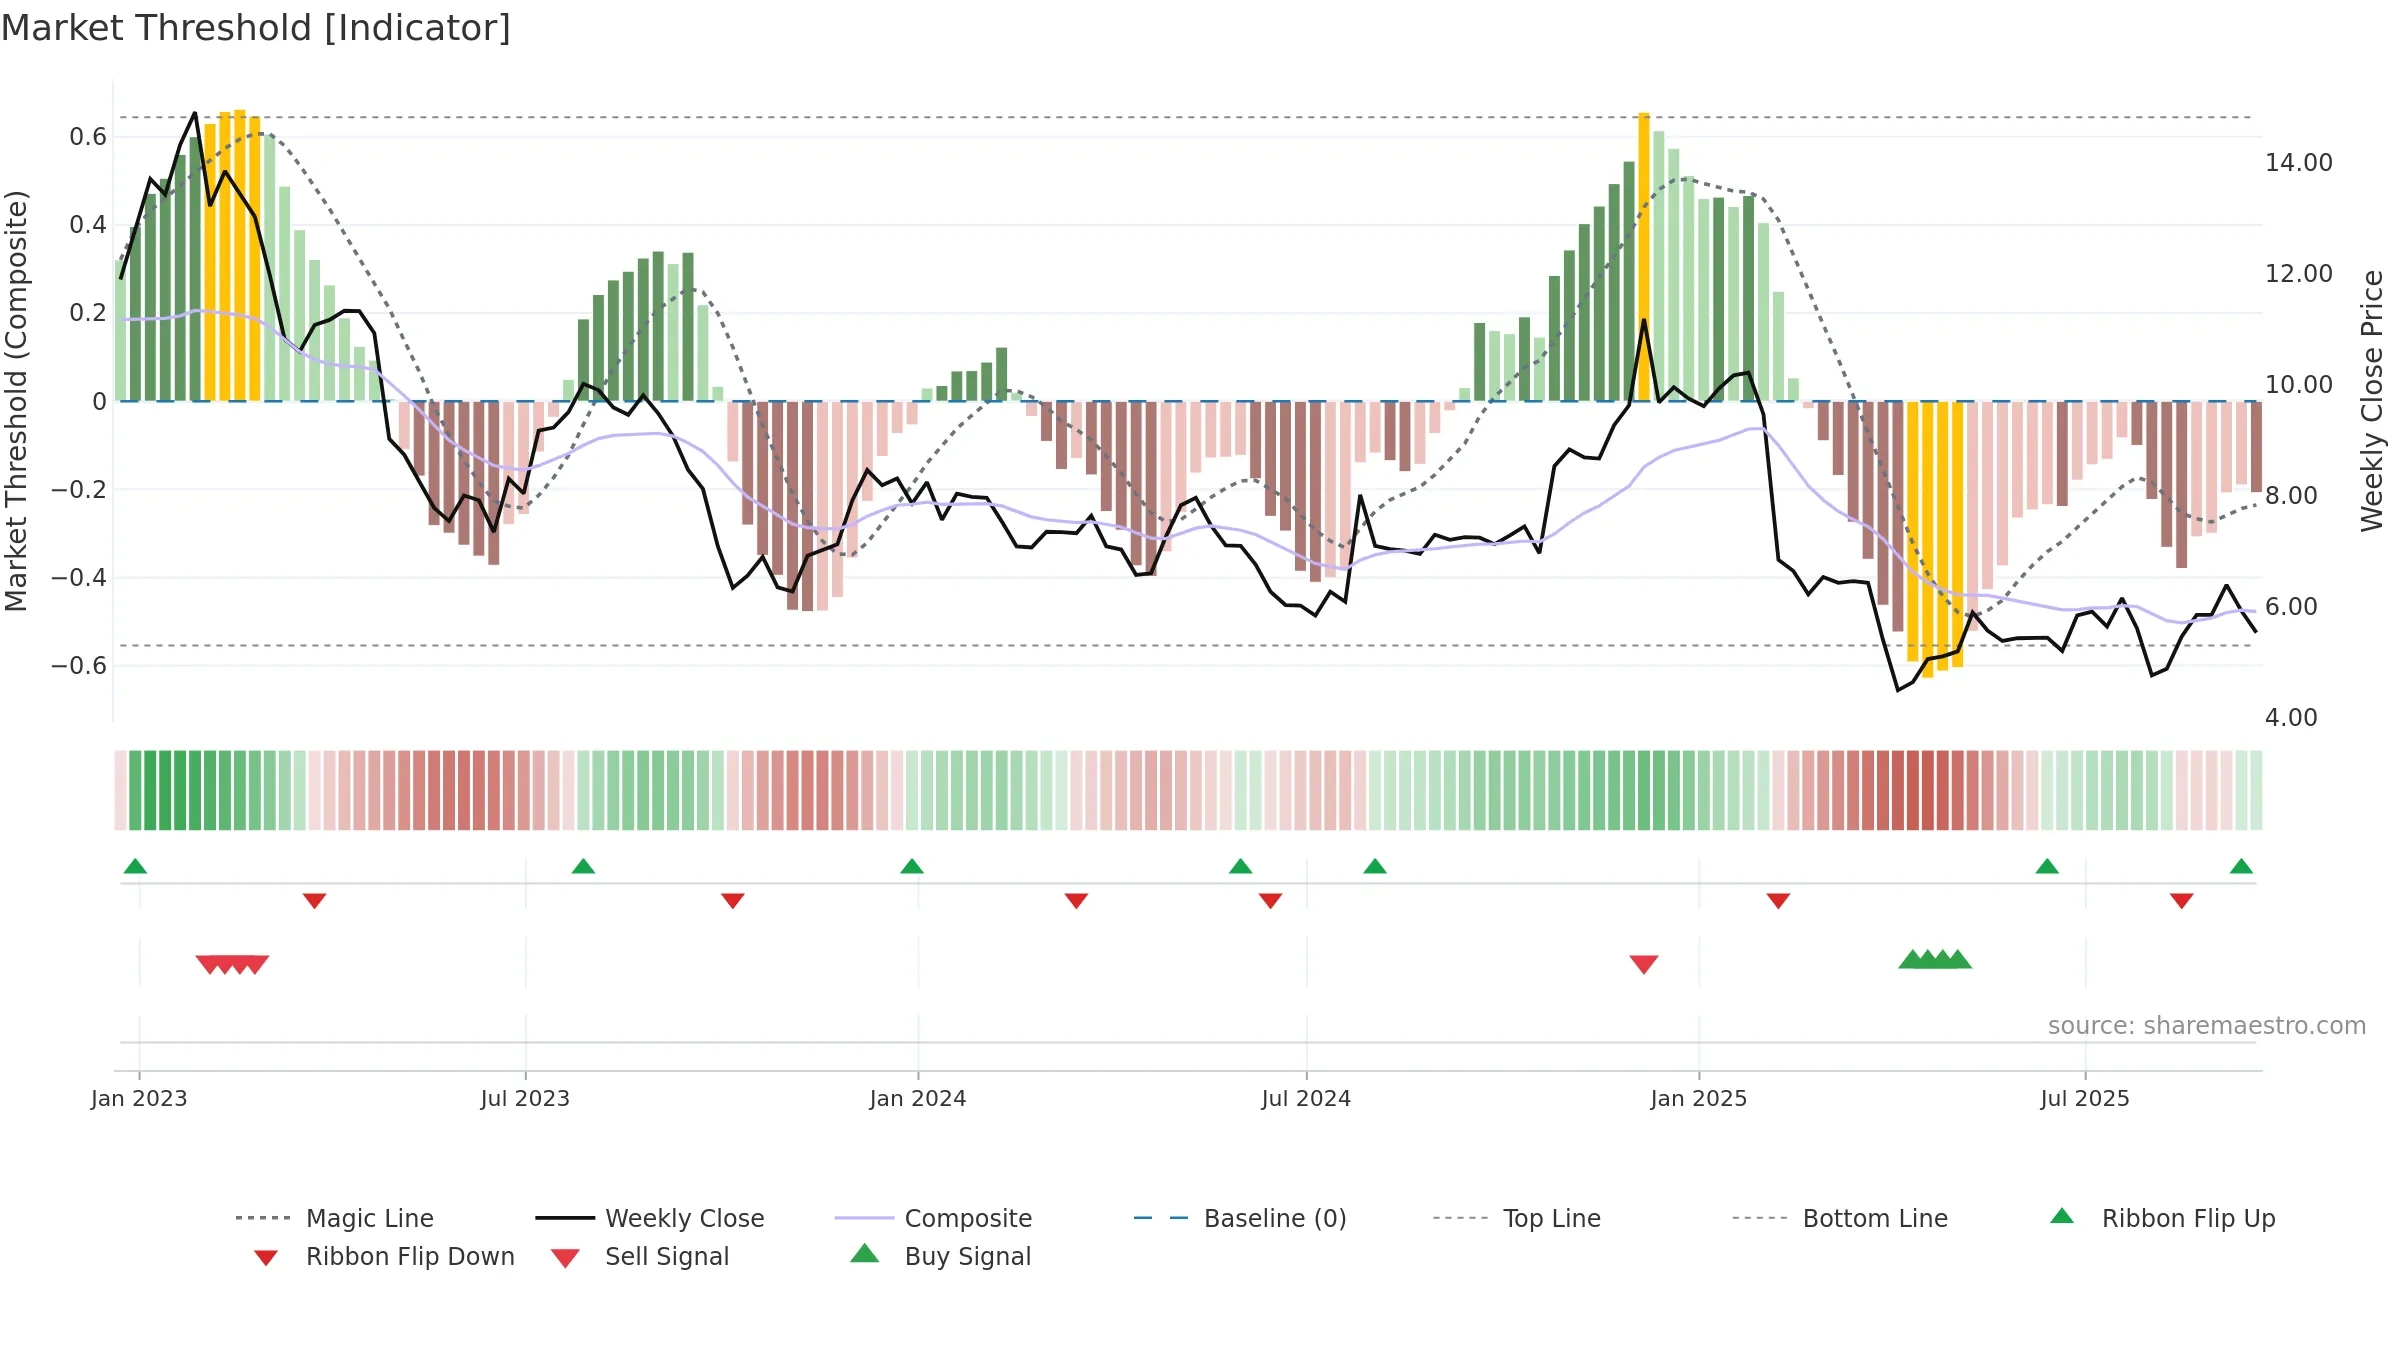Toggle the Magic Line legend entry

[335, 1218]
